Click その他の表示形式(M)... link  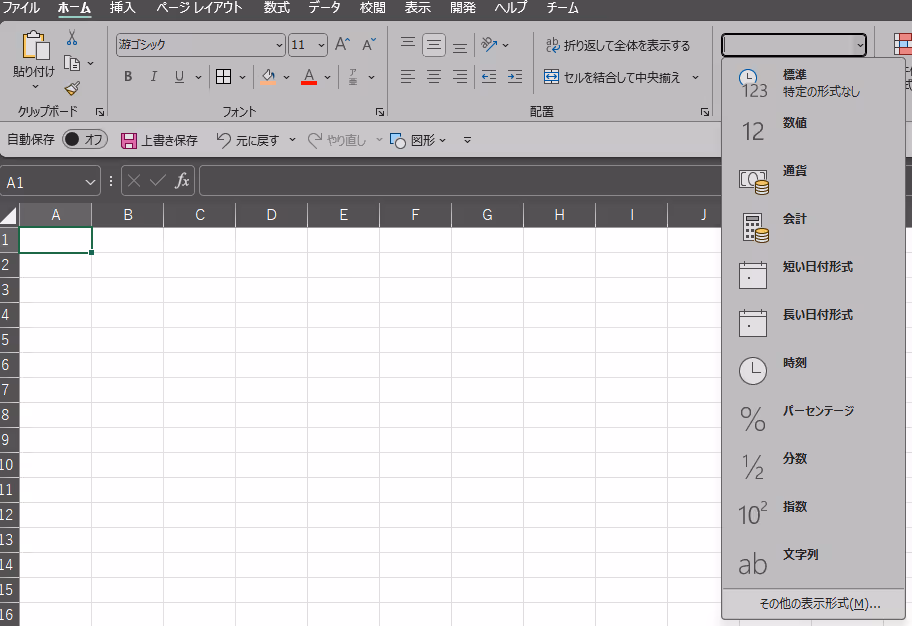click(x=820, y=604)
